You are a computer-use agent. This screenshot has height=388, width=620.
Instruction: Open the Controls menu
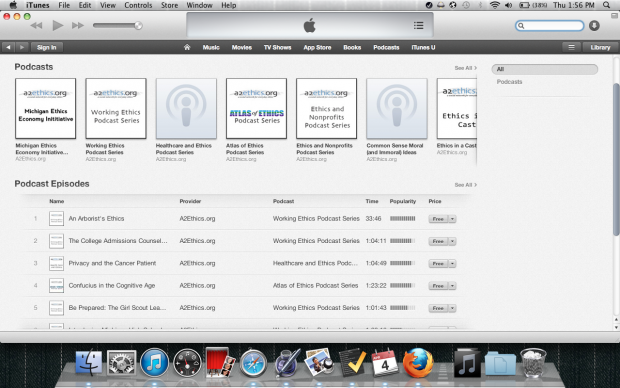tap(138, 5)
